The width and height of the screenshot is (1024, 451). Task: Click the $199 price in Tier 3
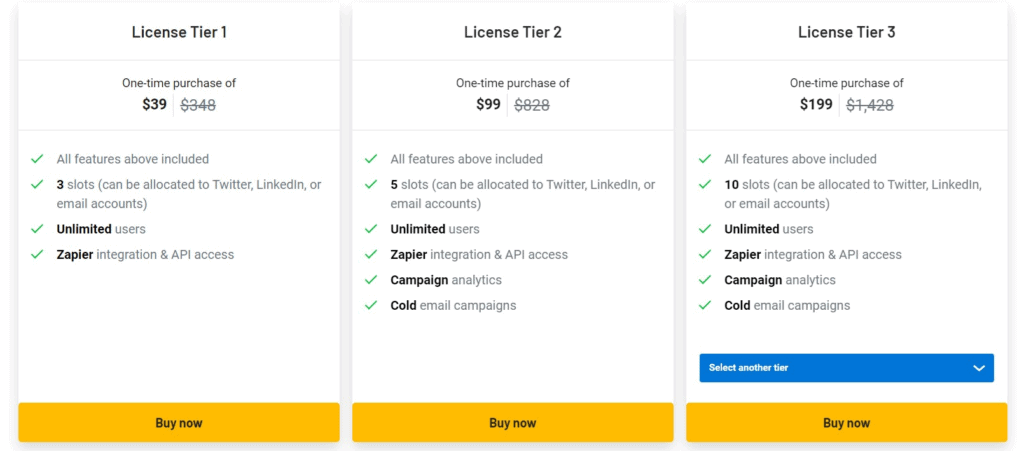click(816, 104)
